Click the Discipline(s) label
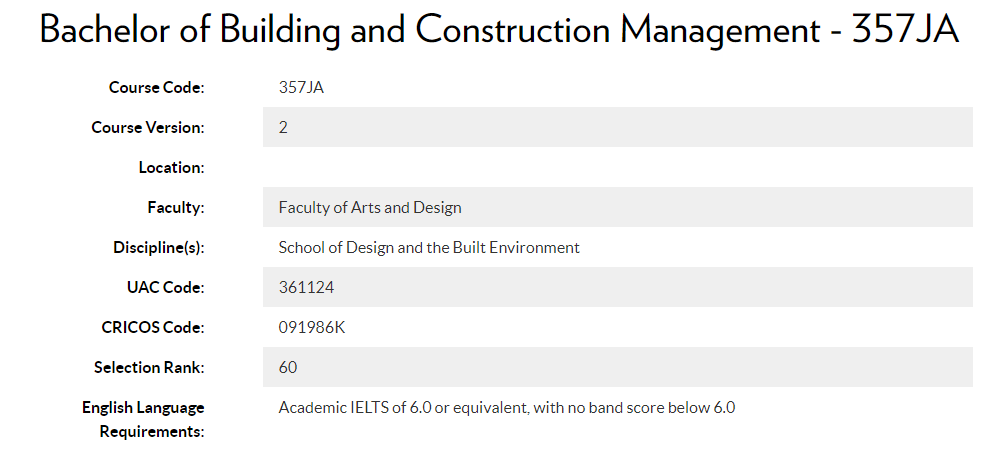Viewport: 992px width, 464px height. click(x=159, y=248)
